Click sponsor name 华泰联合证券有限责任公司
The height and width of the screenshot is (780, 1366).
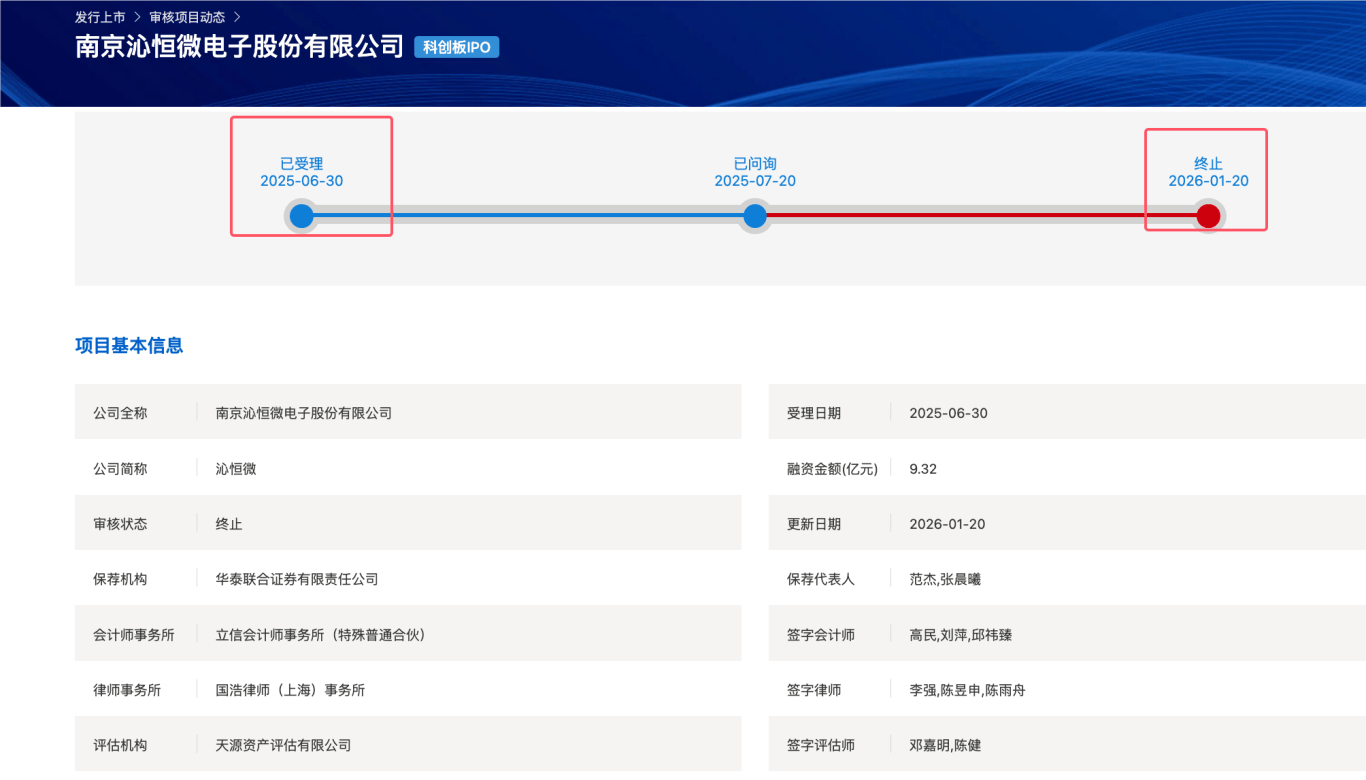click(x=297, y=579)
